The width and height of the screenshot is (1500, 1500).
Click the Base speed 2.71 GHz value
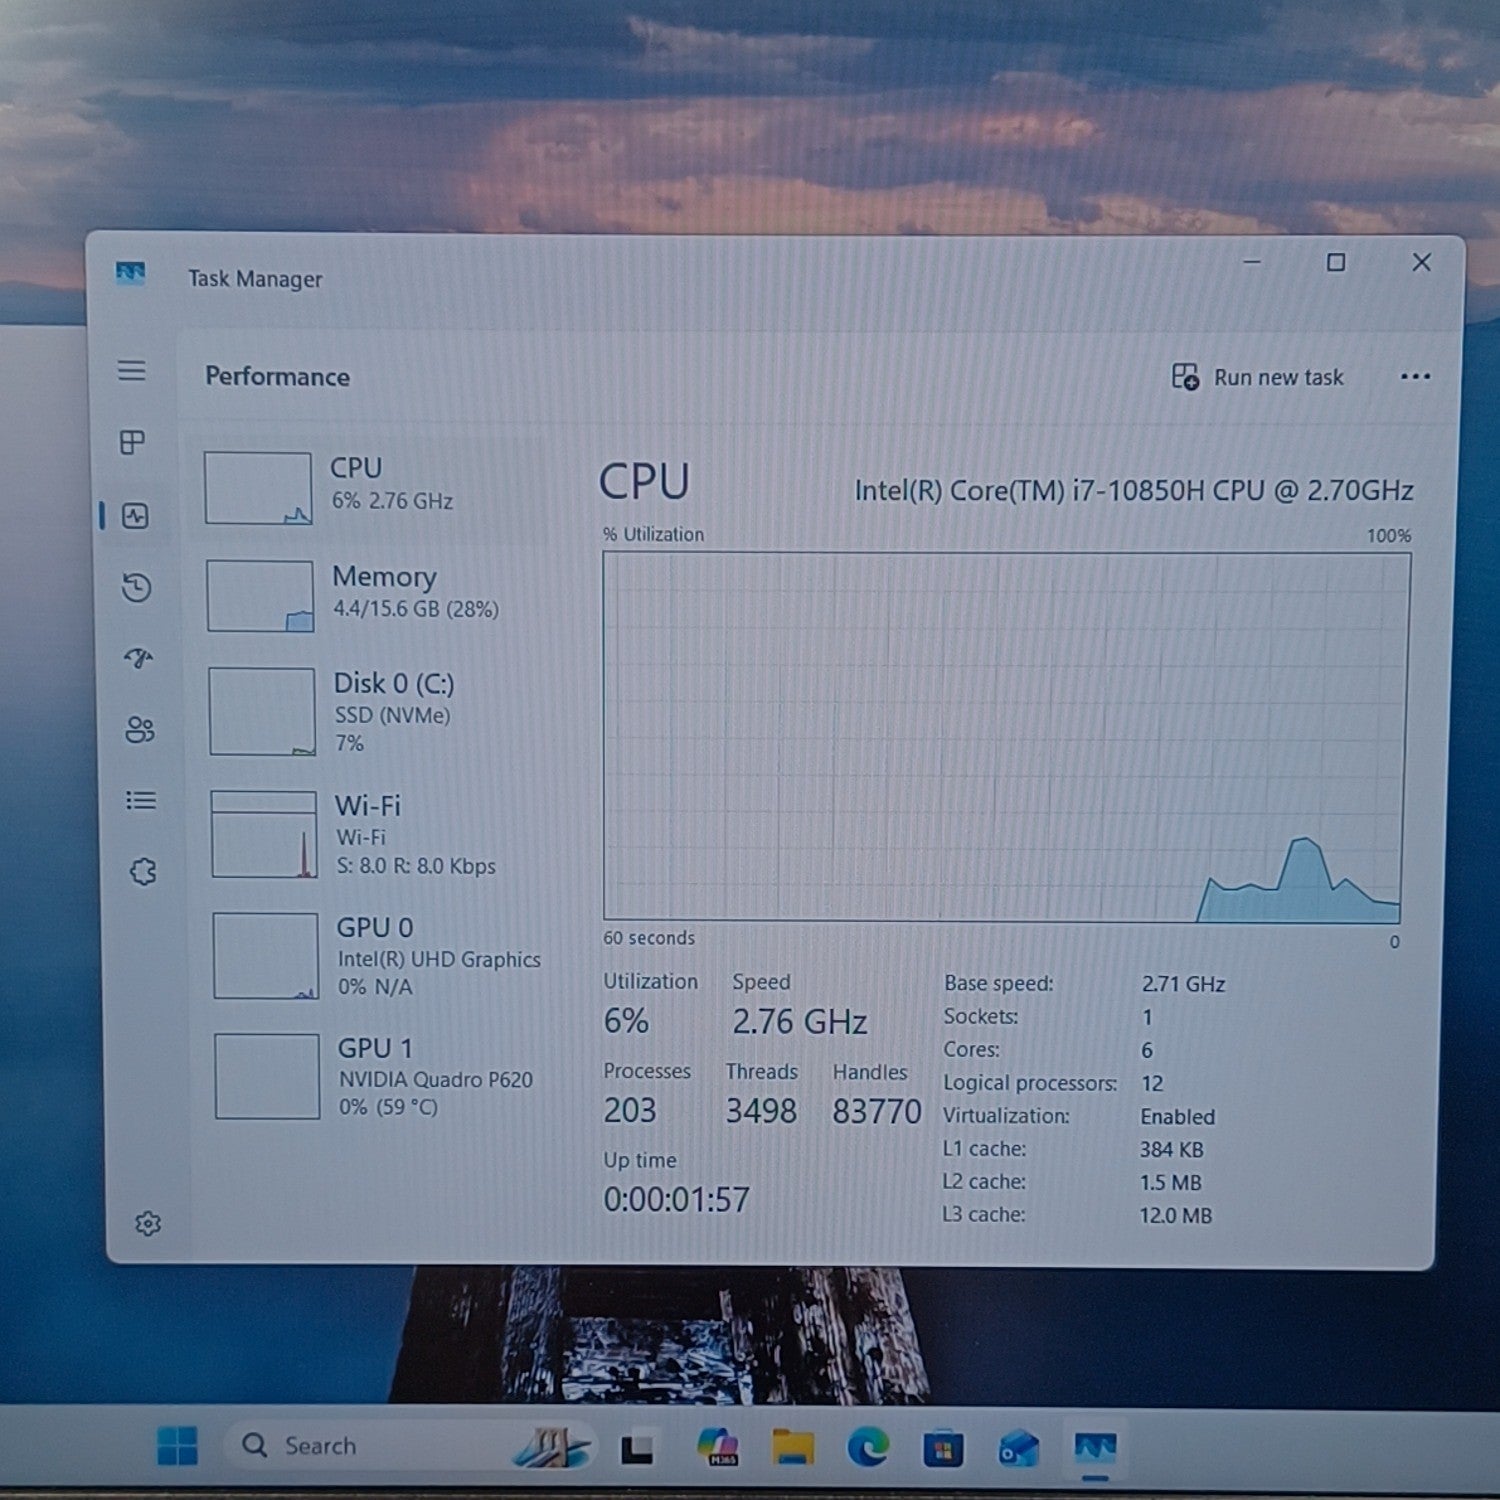(1183, 984)
